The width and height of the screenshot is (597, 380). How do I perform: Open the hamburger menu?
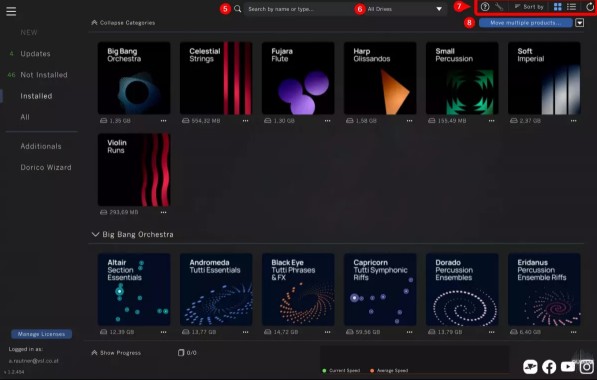pos(11,11)
